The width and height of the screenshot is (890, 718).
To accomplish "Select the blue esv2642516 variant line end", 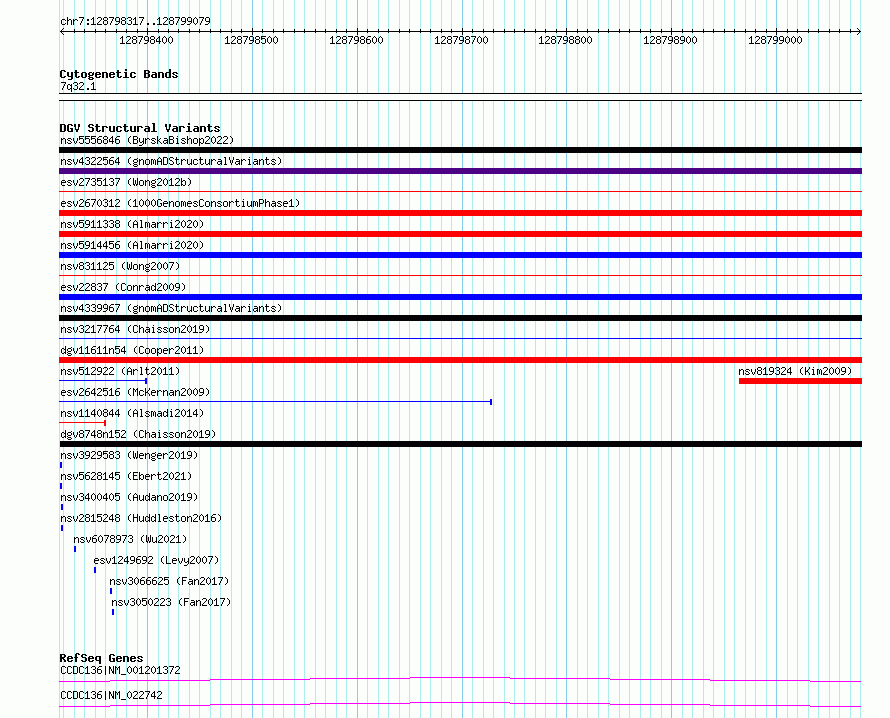I will pyautogui.click(x=491, y=402).
